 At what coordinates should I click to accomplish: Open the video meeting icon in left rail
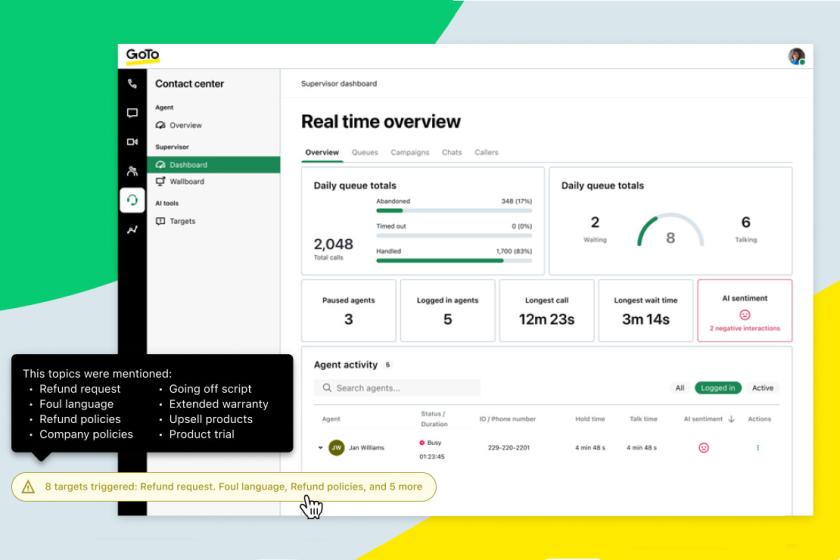(132, 141)
